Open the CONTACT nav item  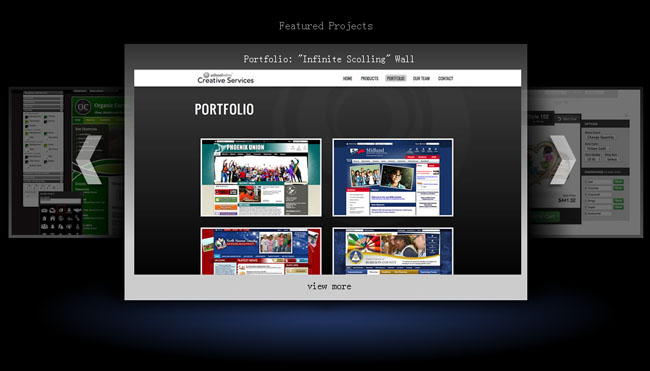point(446,78)
